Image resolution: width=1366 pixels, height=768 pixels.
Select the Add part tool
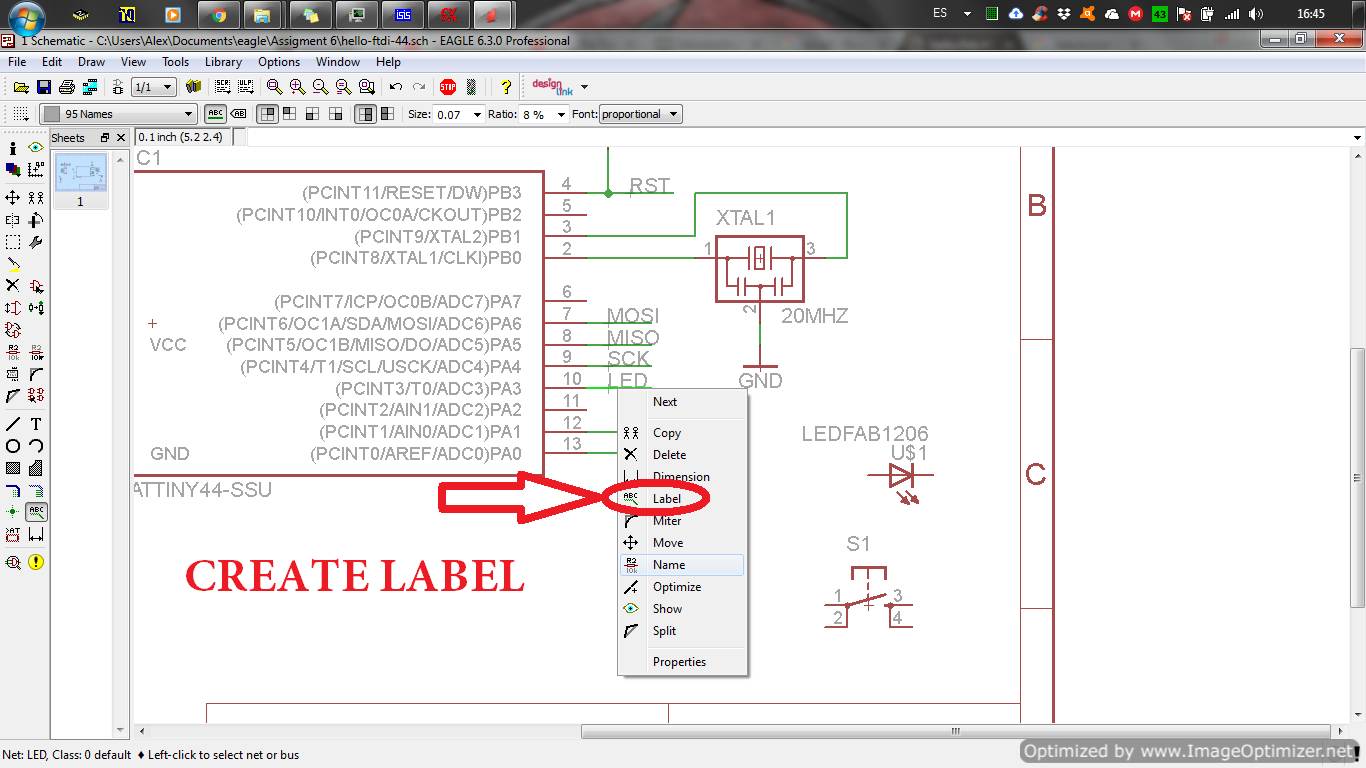[x=36, y=286]
